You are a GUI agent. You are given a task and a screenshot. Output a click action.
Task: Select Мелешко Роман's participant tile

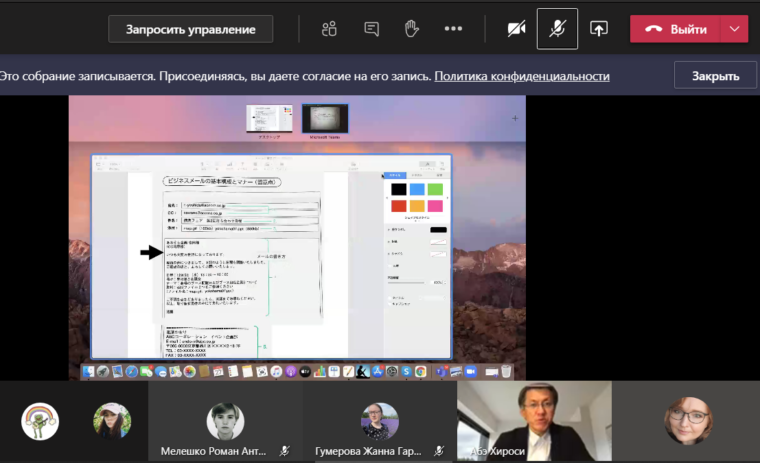click(225, 422)
